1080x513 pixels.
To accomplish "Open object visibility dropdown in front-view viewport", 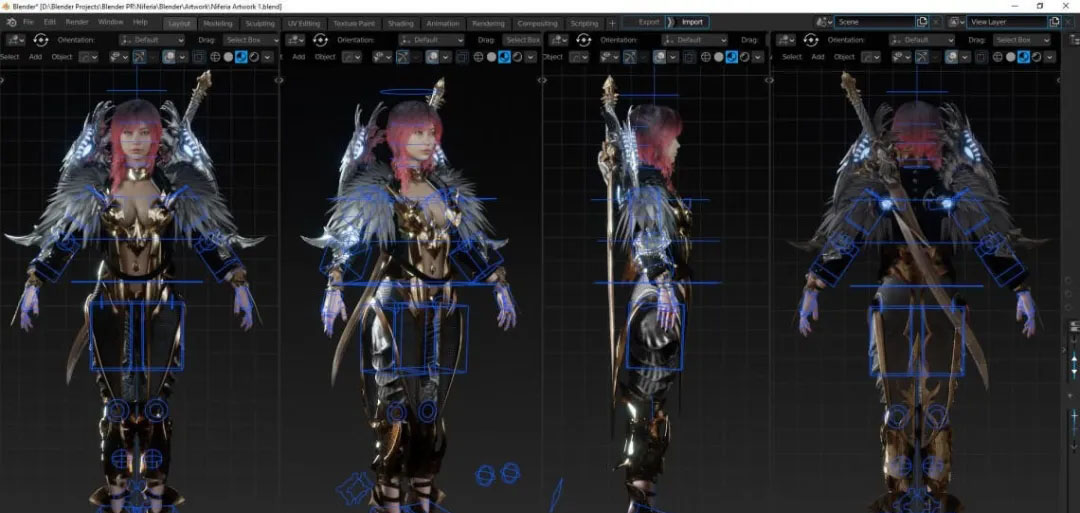I will pyautogui.click(x=119, y=56).
